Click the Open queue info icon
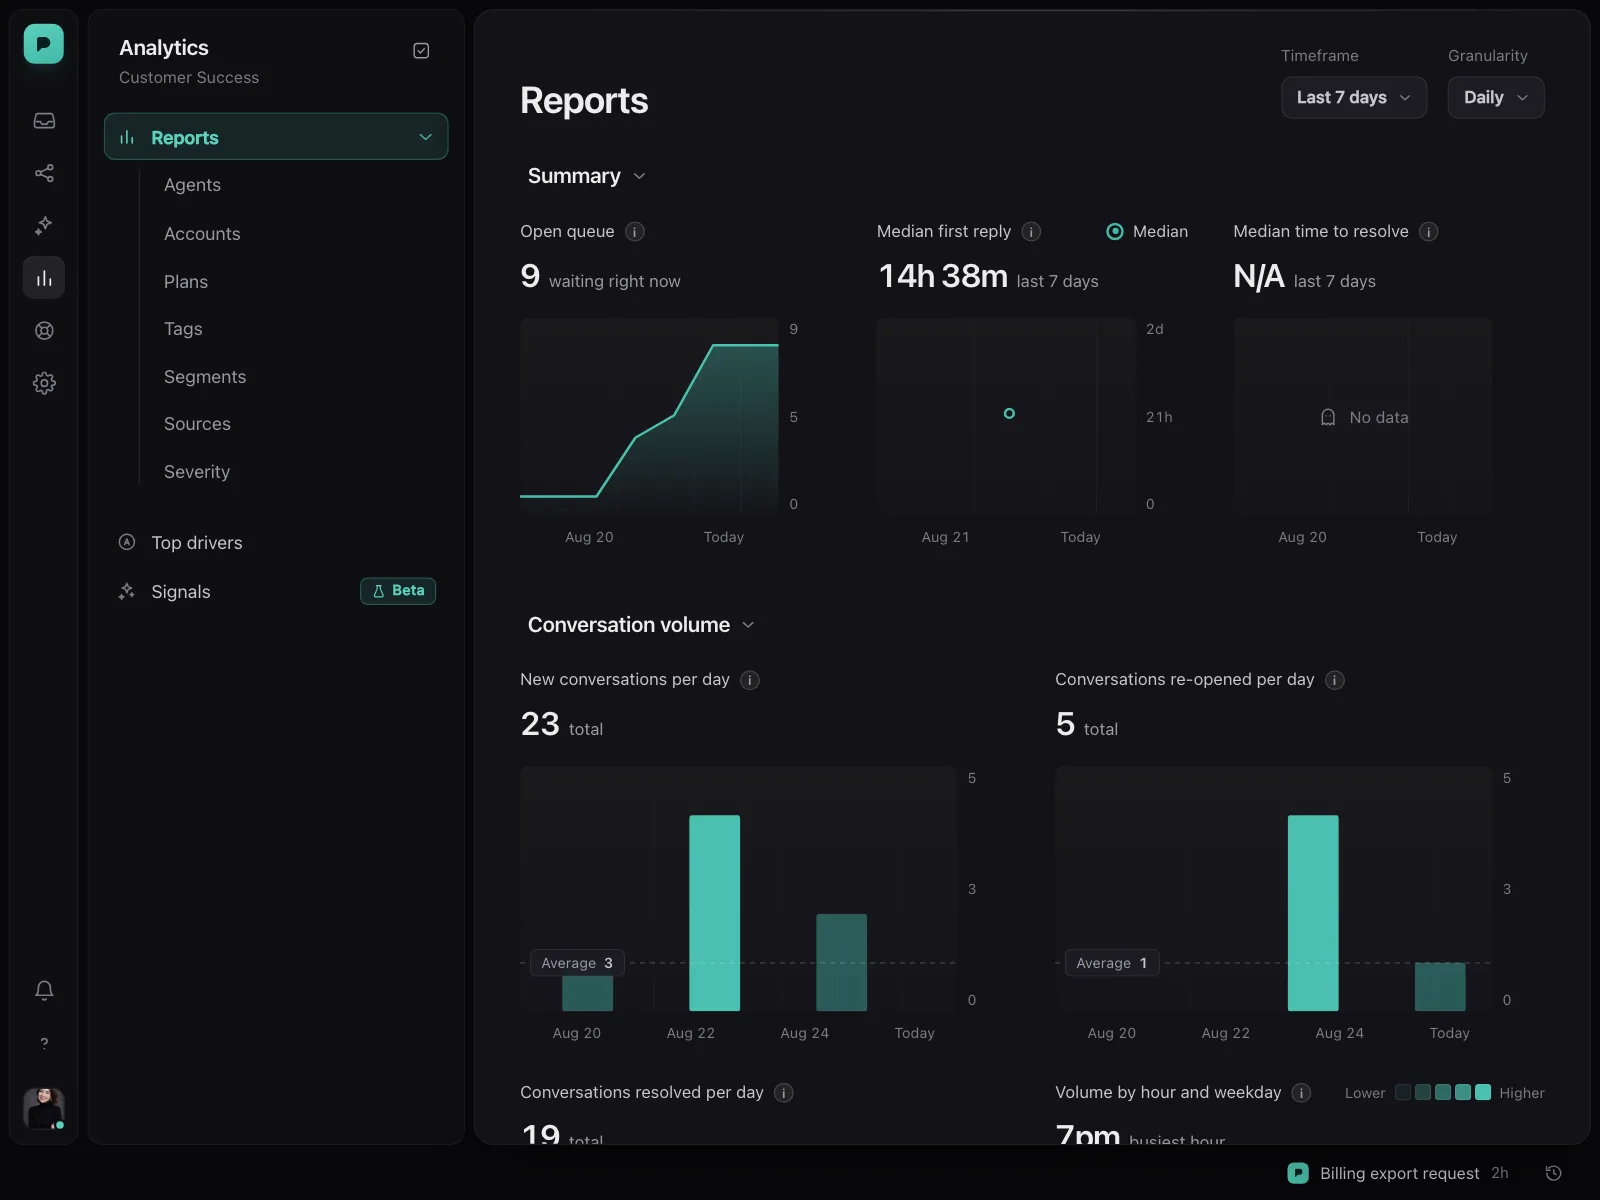 [x=635, y=232]
